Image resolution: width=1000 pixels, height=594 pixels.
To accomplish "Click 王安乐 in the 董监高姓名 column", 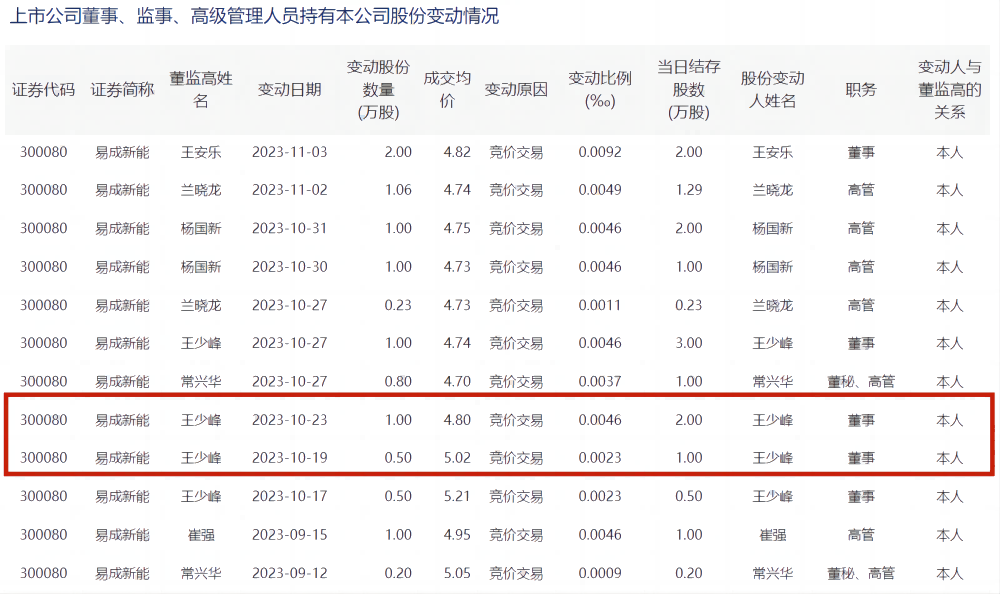I will (201, 152).
